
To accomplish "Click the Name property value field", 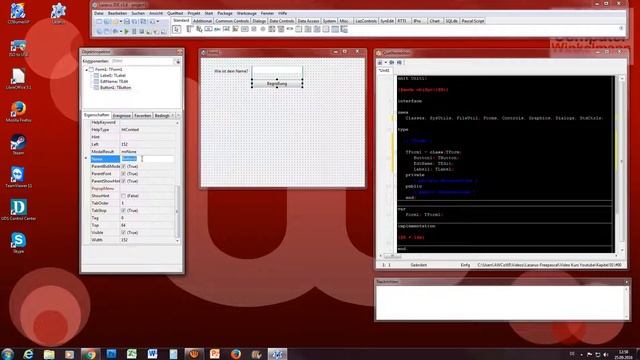I will coord(147,159).
